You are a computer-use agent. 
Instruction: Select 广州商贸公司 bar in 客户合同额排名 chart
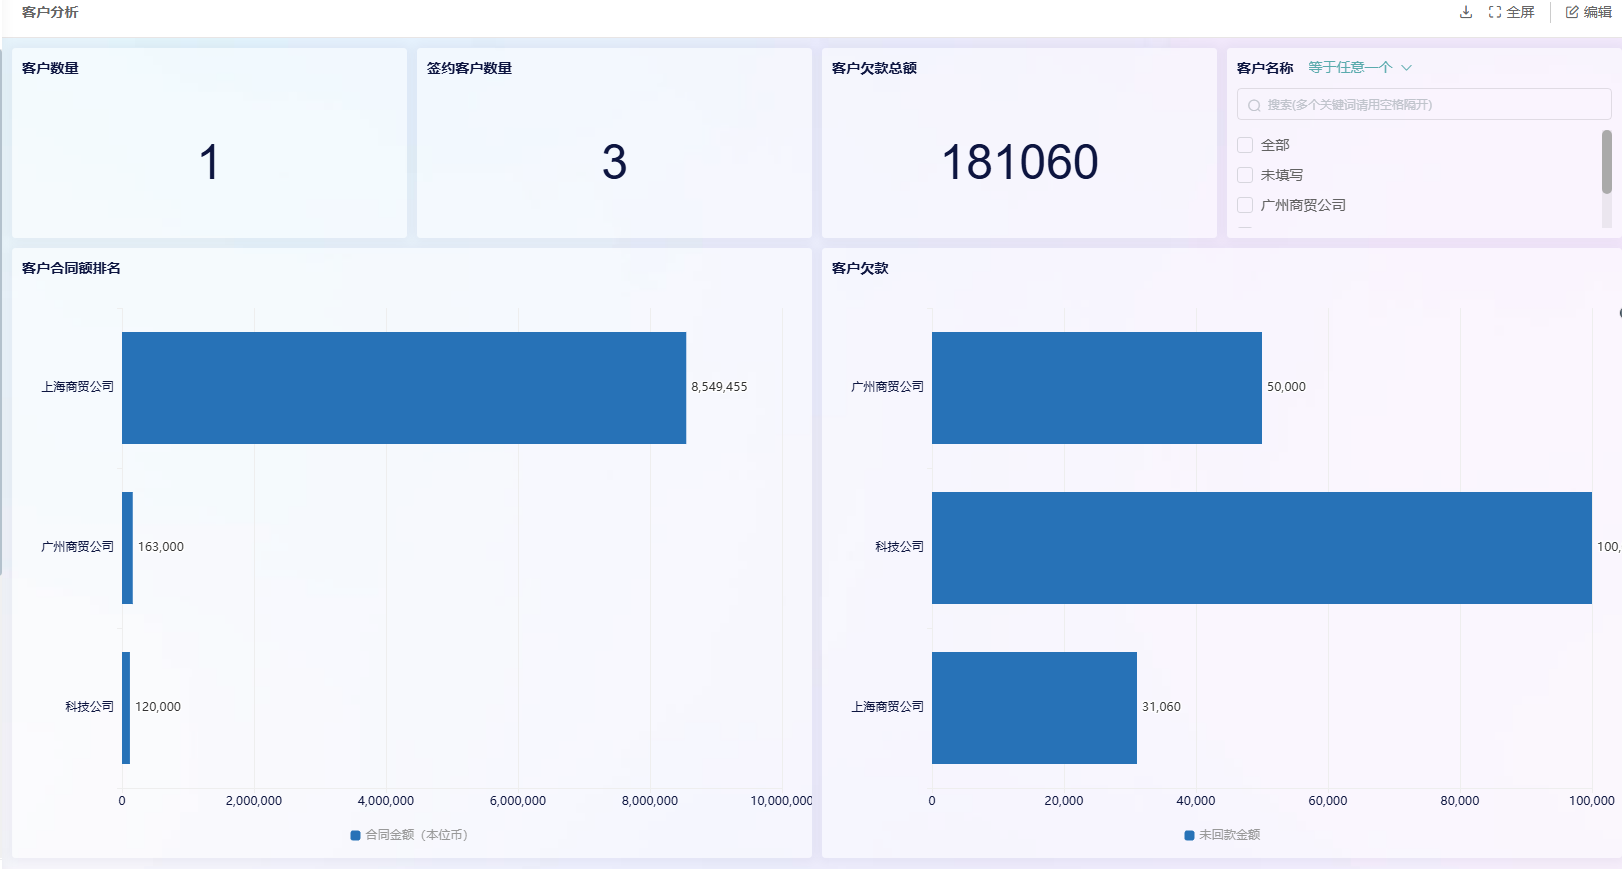point(127,548)
